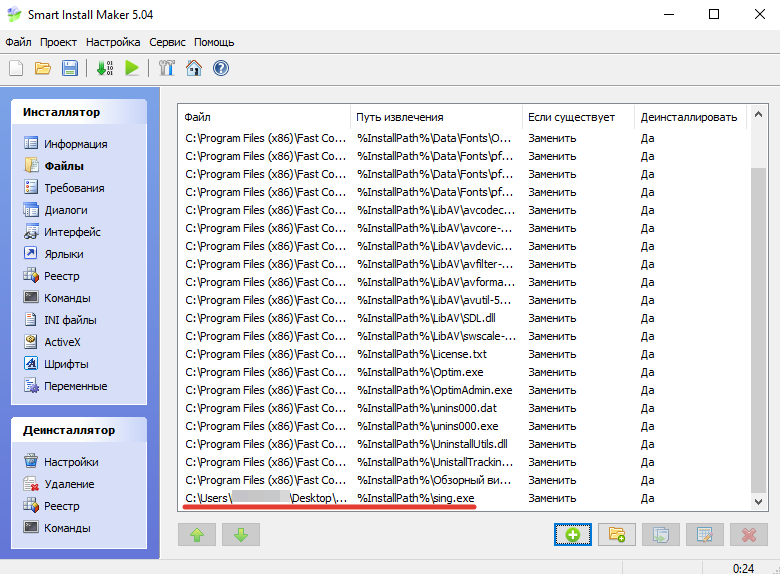780x574 pixels.
Task: Open the Шрифты fonts section
Action: [x=56, y=364]
